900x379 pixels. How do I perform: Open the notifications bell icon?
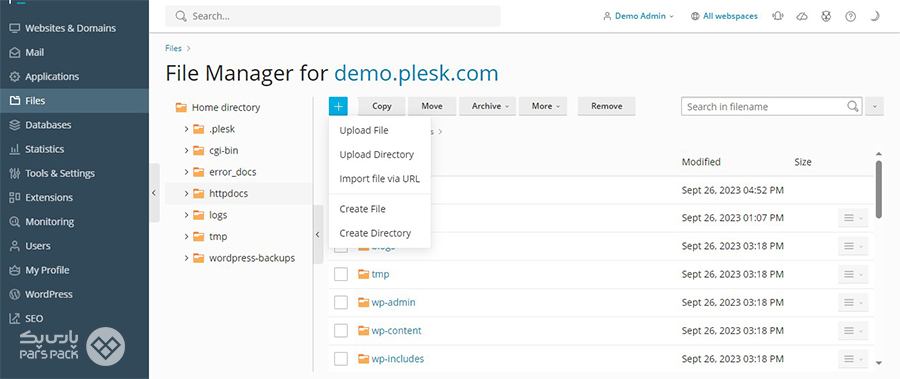click(778, 17)
